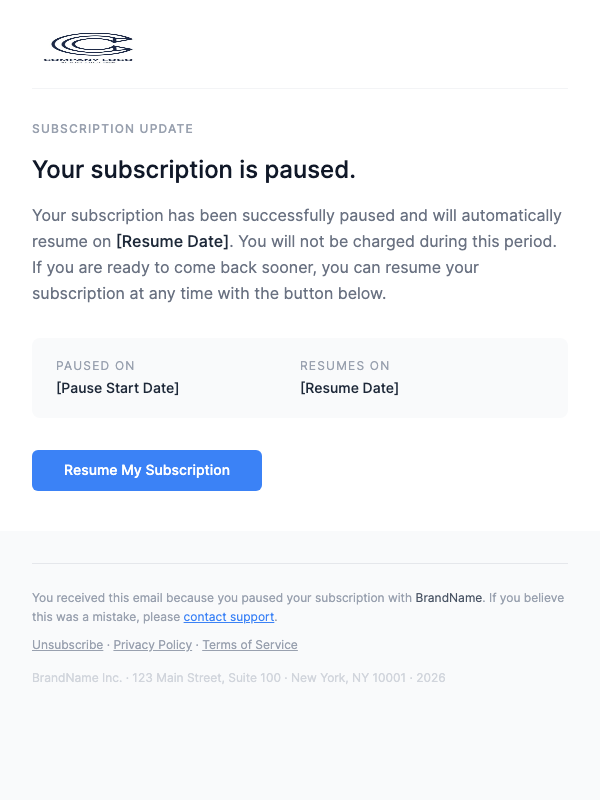
Task: Click the SUBSCRIPTION UPDATE label
Action: 112,129
